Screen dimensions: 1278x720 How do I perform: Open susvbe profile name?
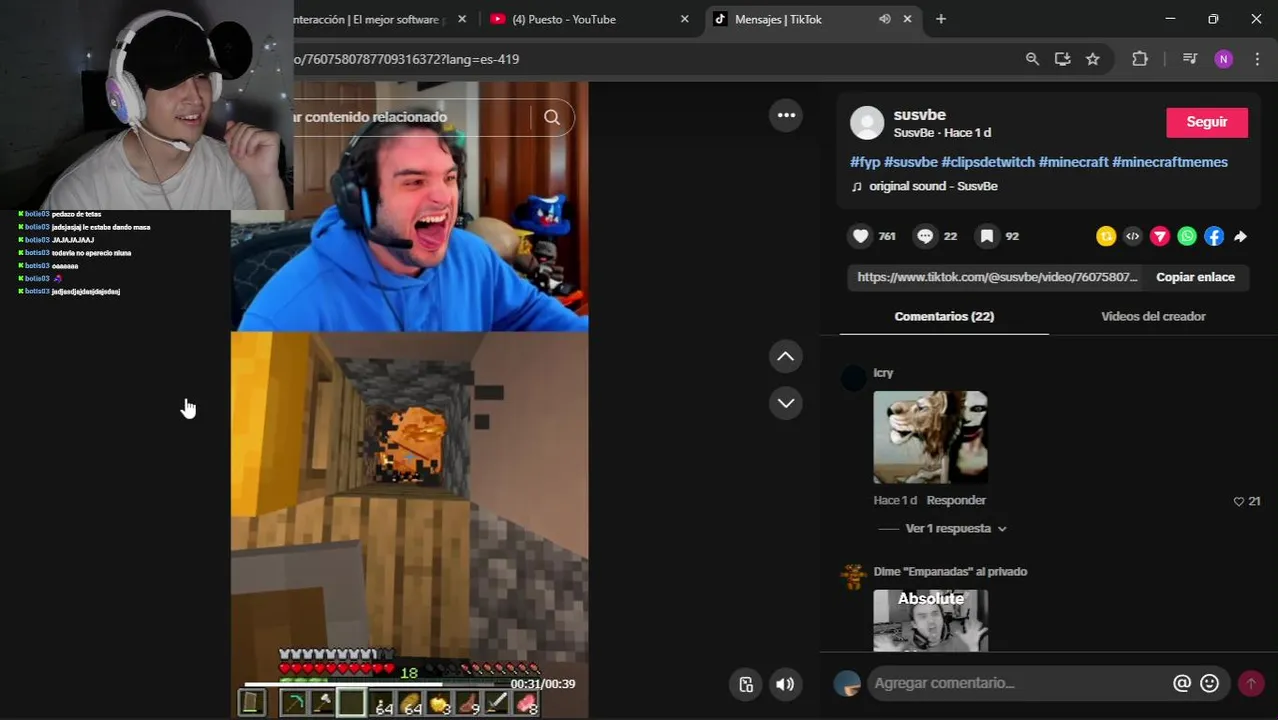[x=919, y=115]
